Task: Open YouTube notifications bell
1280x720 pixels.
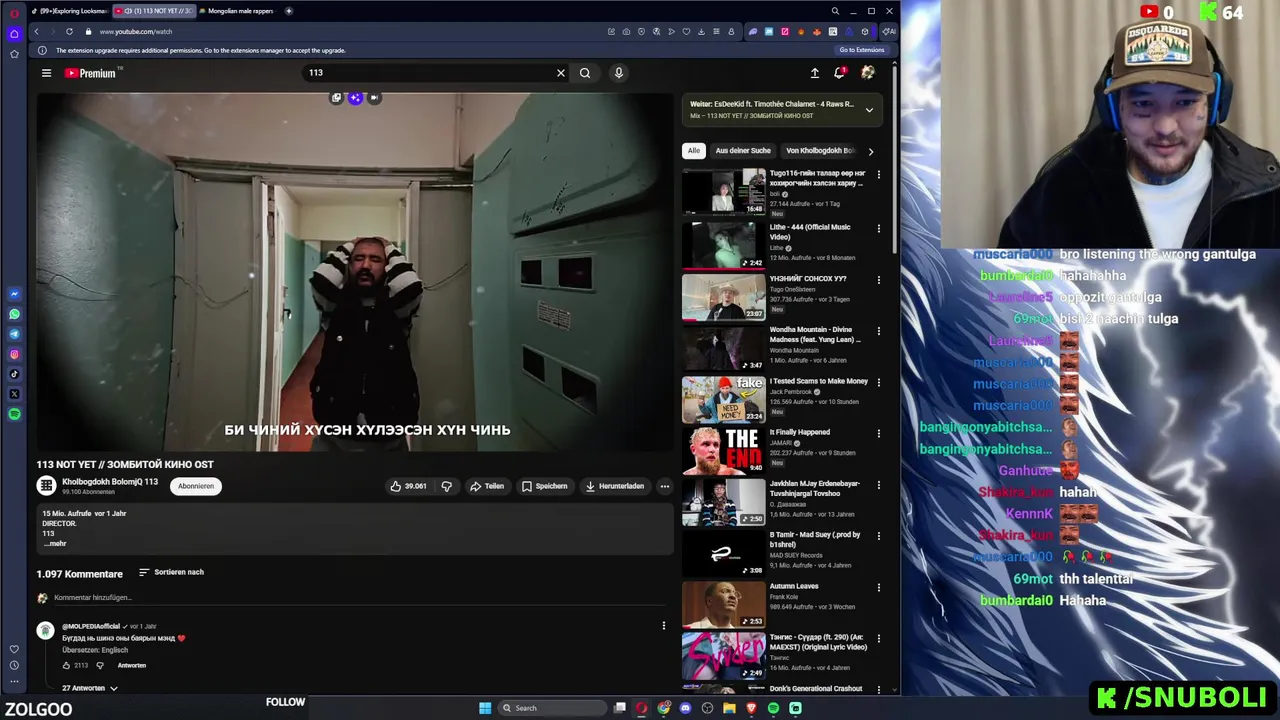Action: [x=840, y=73]
